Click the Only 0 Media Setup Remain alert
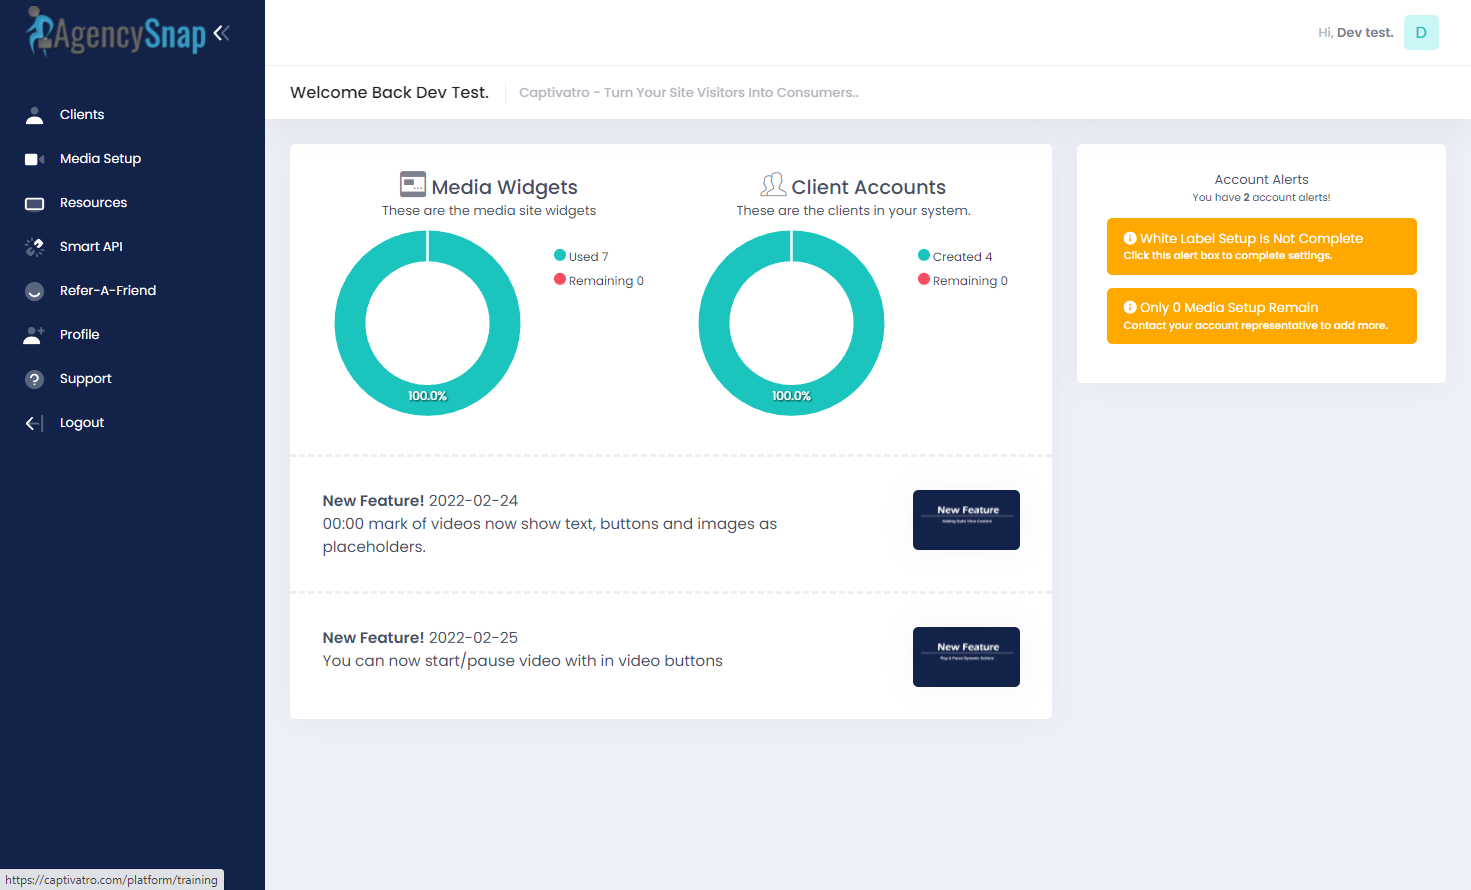The image size is (1471, 890). pos(1261,316)
